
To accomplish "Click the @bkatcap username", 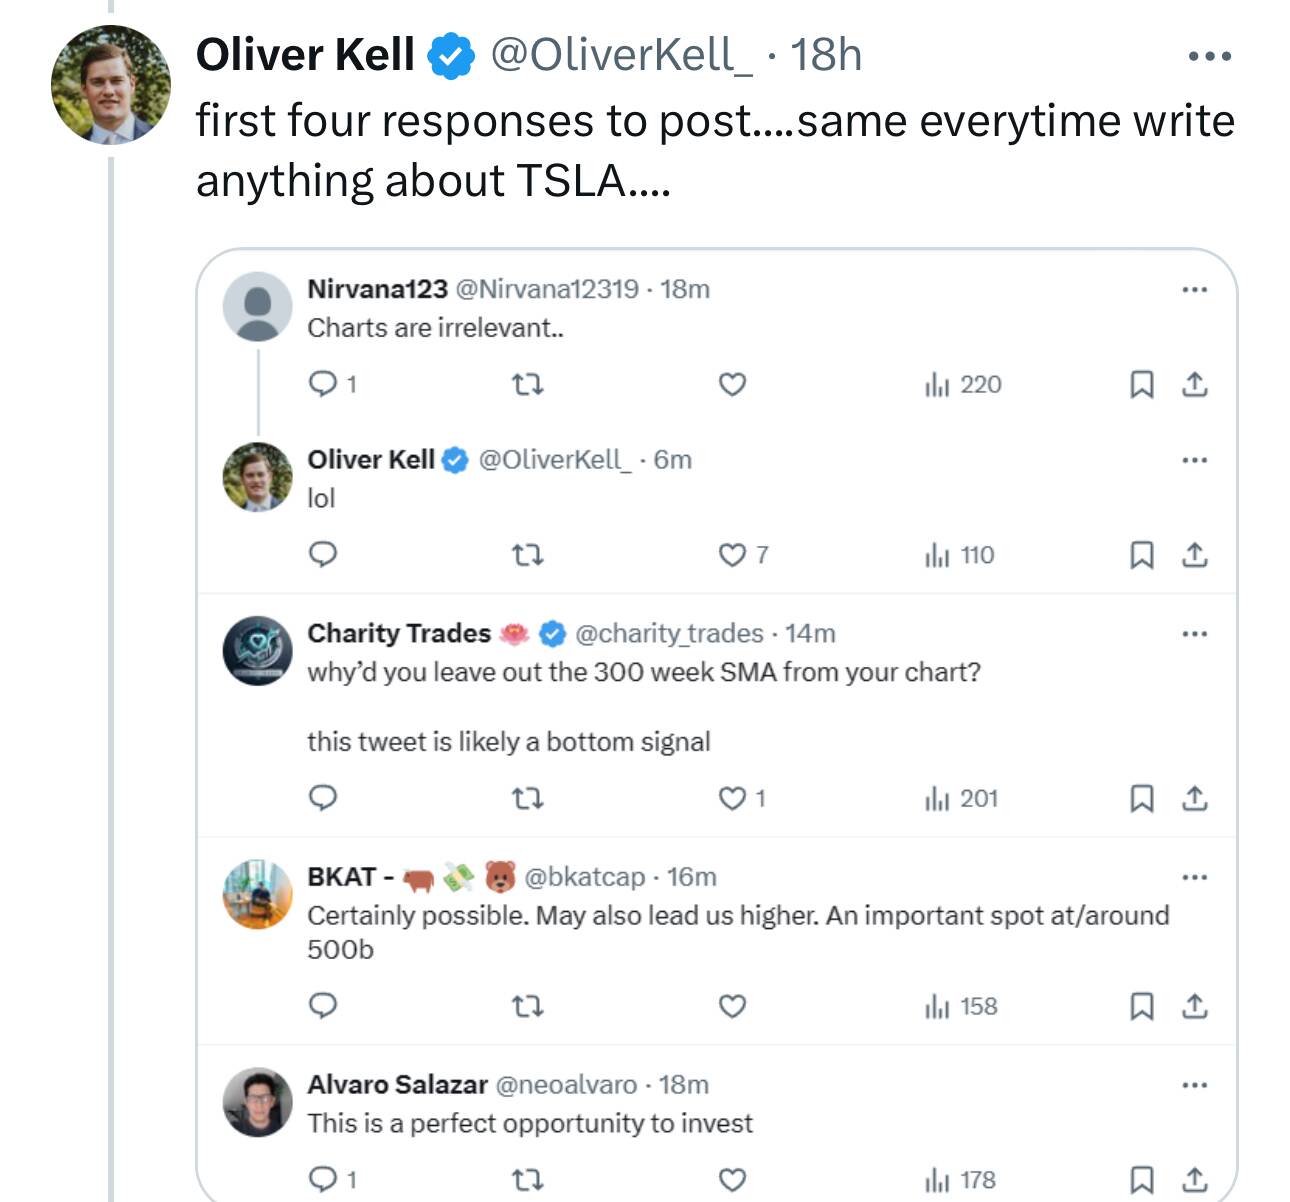I will click(x=584, y=877).
